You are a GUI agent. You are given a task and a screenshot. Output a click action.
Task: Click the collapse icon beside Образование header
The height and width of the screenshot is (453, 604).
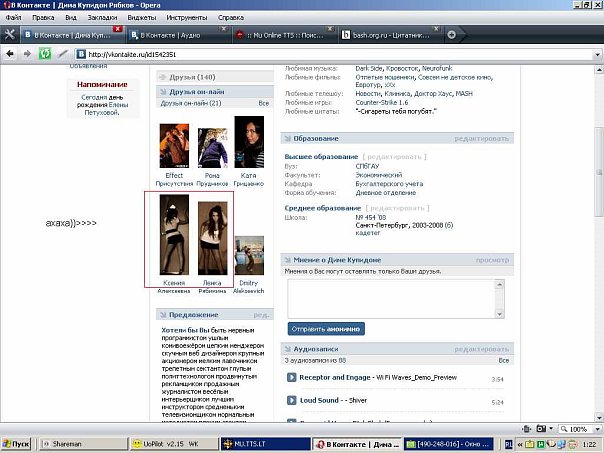(287, 138)
